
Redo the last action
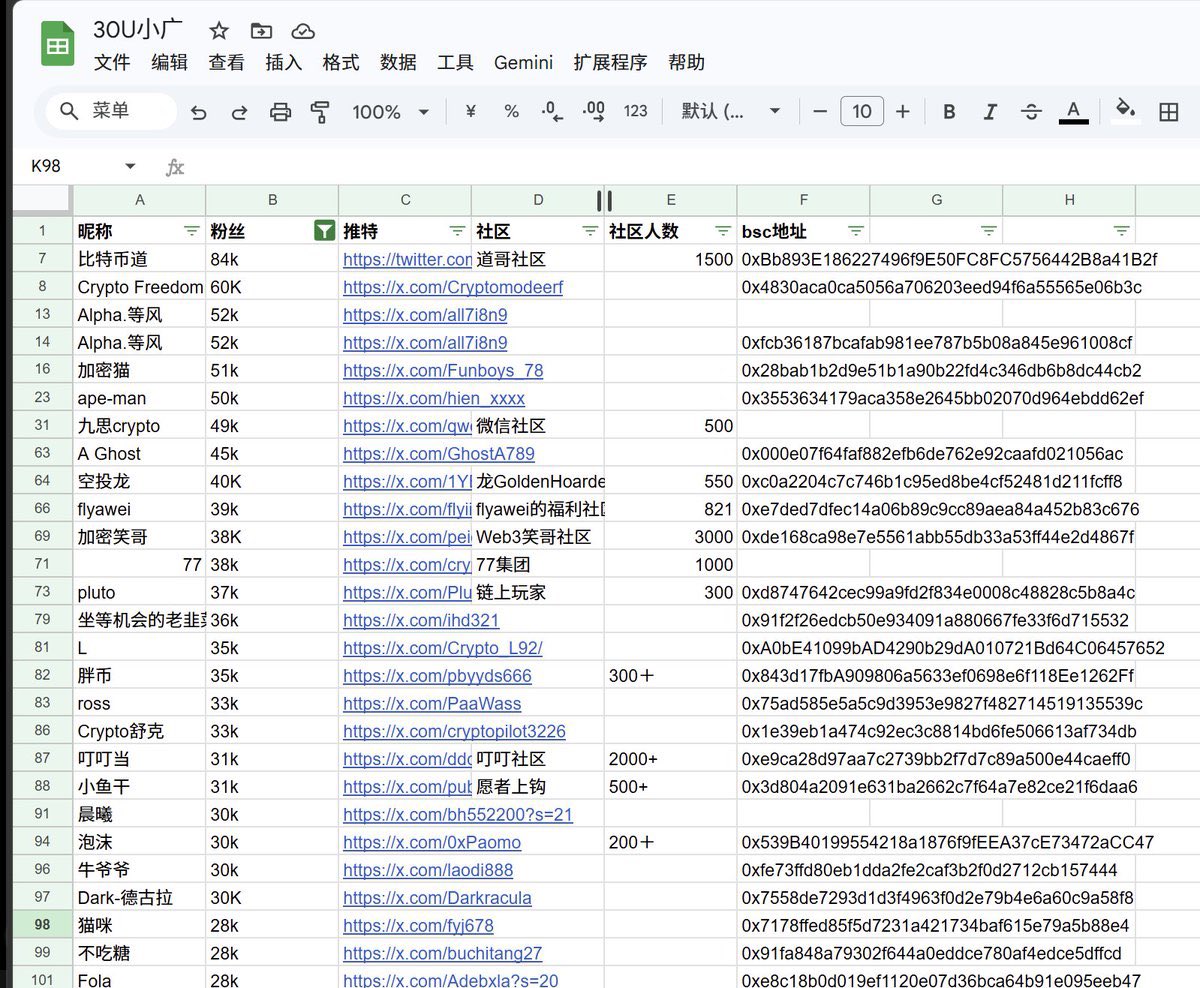(x=239, y=112)
